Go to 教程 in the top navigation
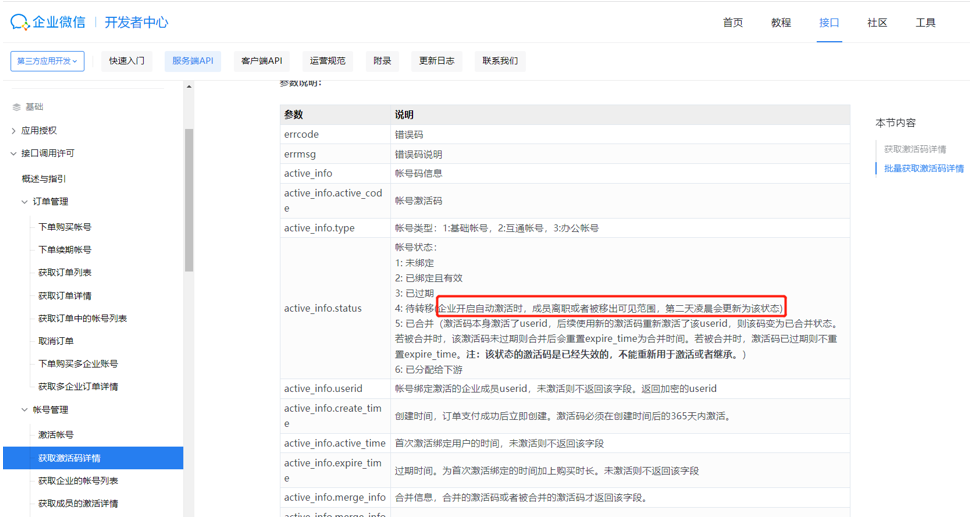The height and width of the screenshot is (521, 970). pyautogui.click(x=781, y=23)
